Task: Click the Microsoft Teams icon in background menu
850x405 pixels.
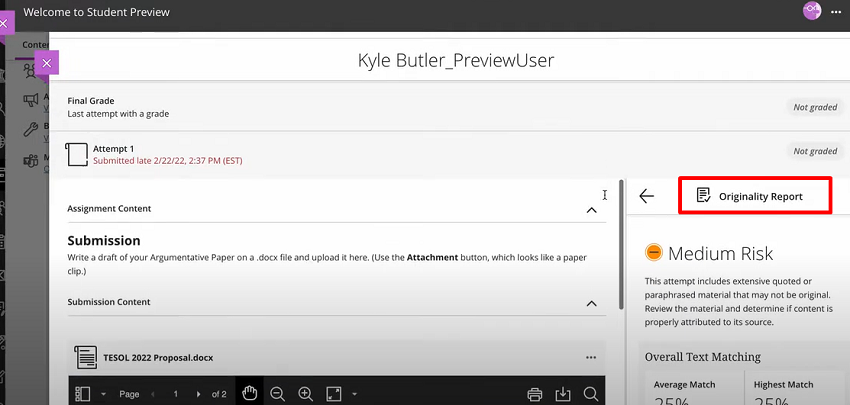Action: point(30,161)
